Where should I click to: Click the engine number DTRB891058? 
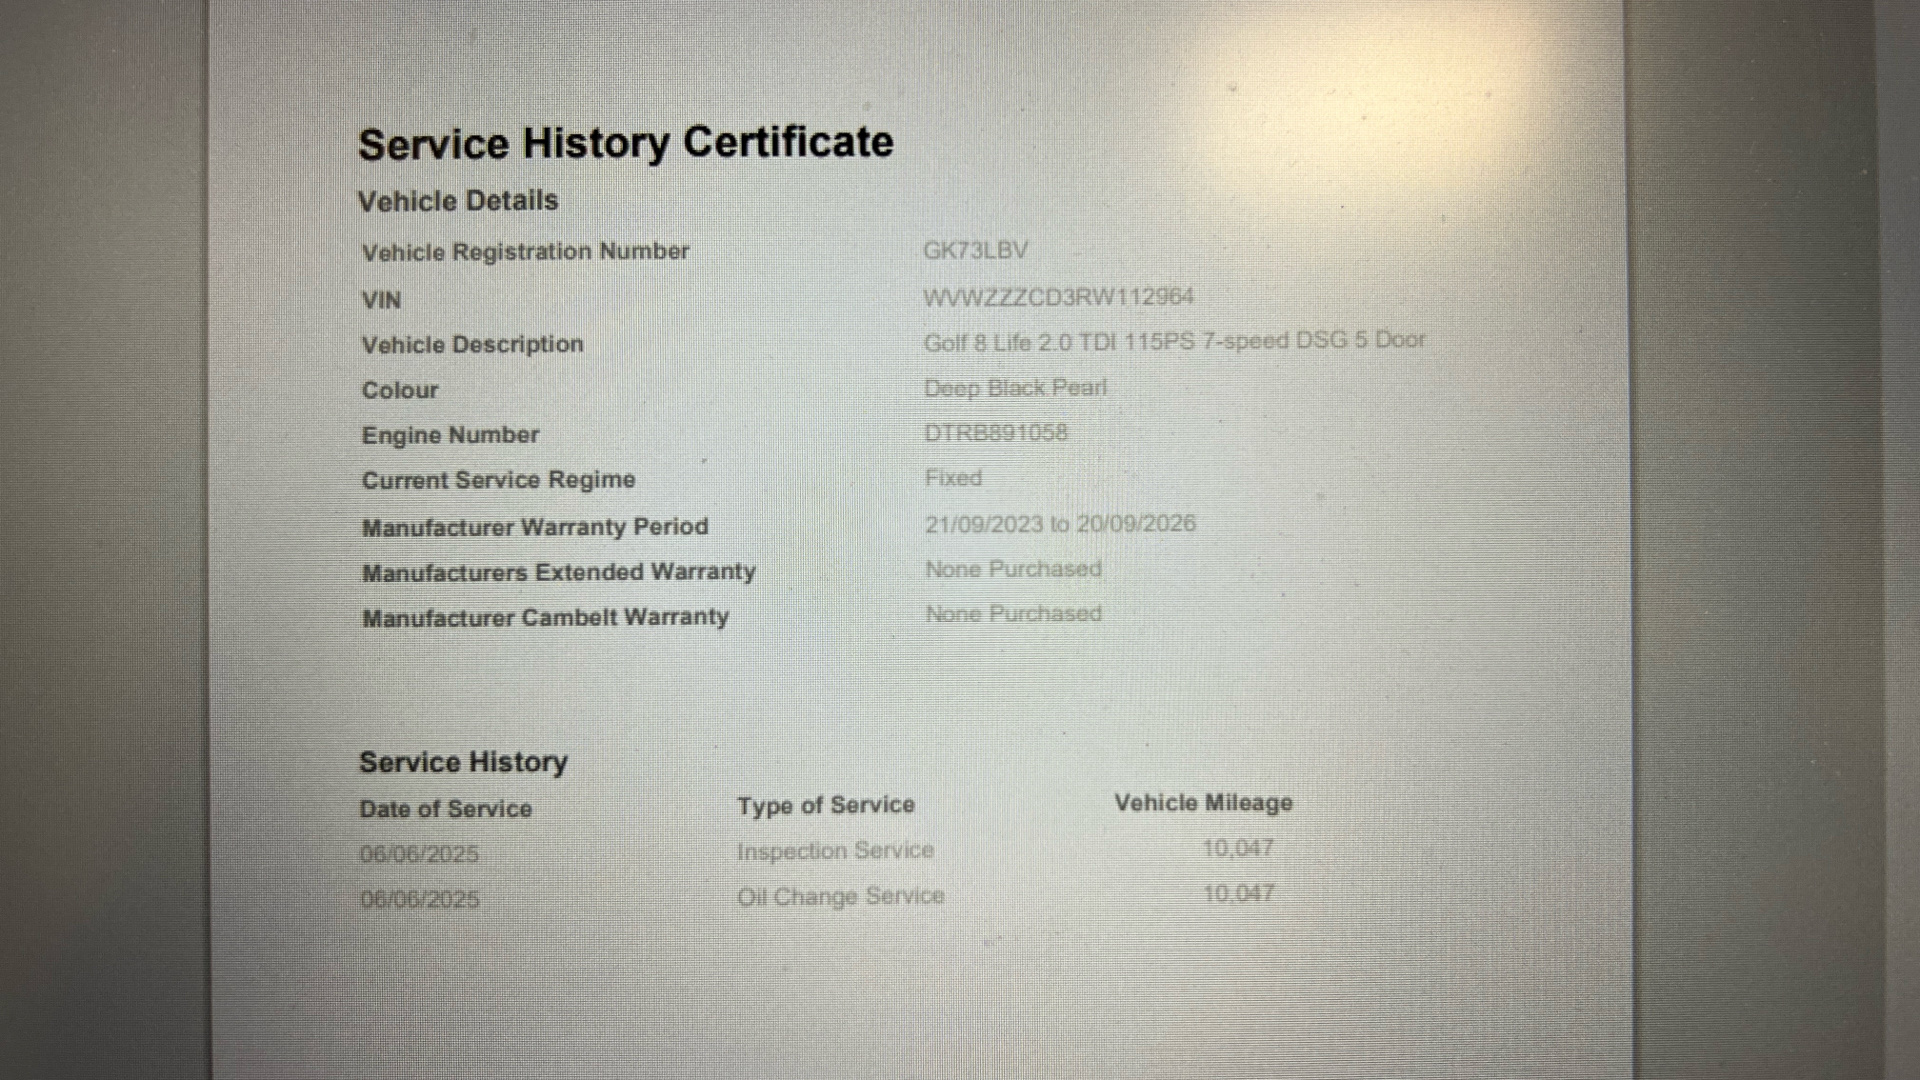point(995,433)
